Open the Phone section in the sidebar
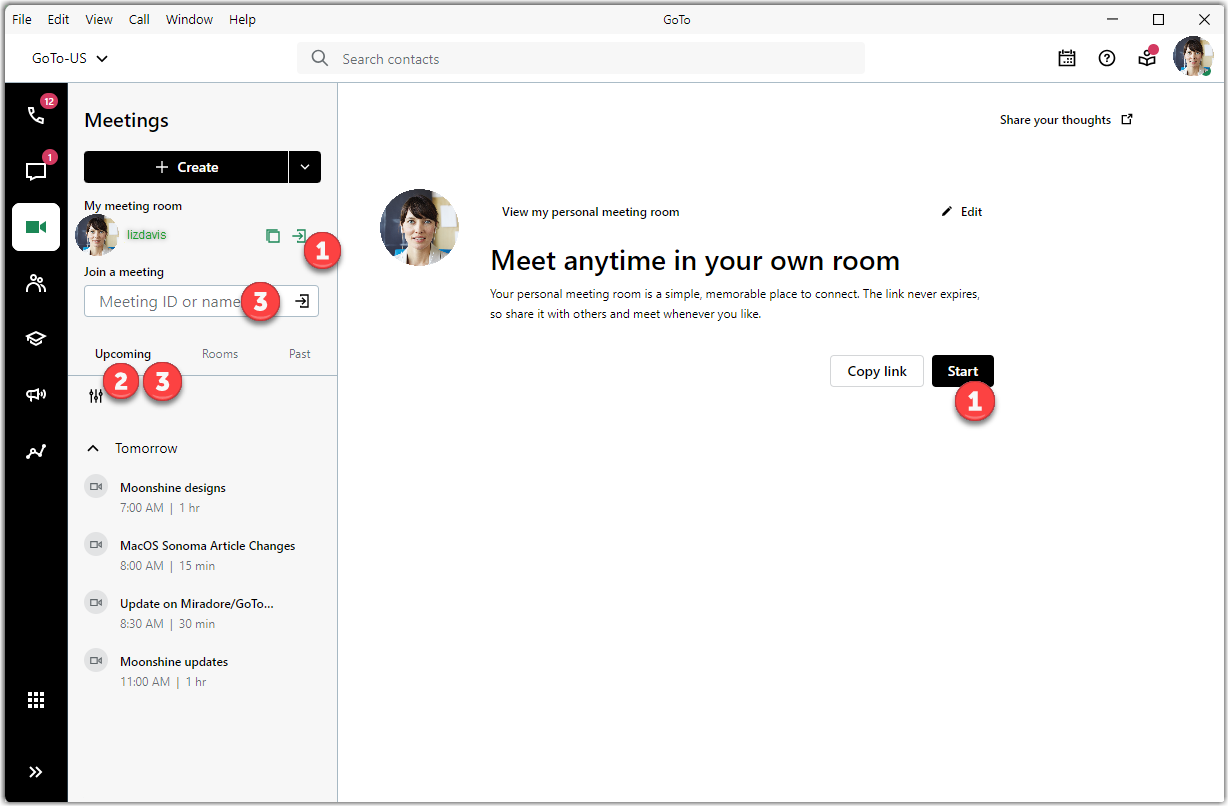Viewport: 1229px width, 807px height. (x=36, y=114)
